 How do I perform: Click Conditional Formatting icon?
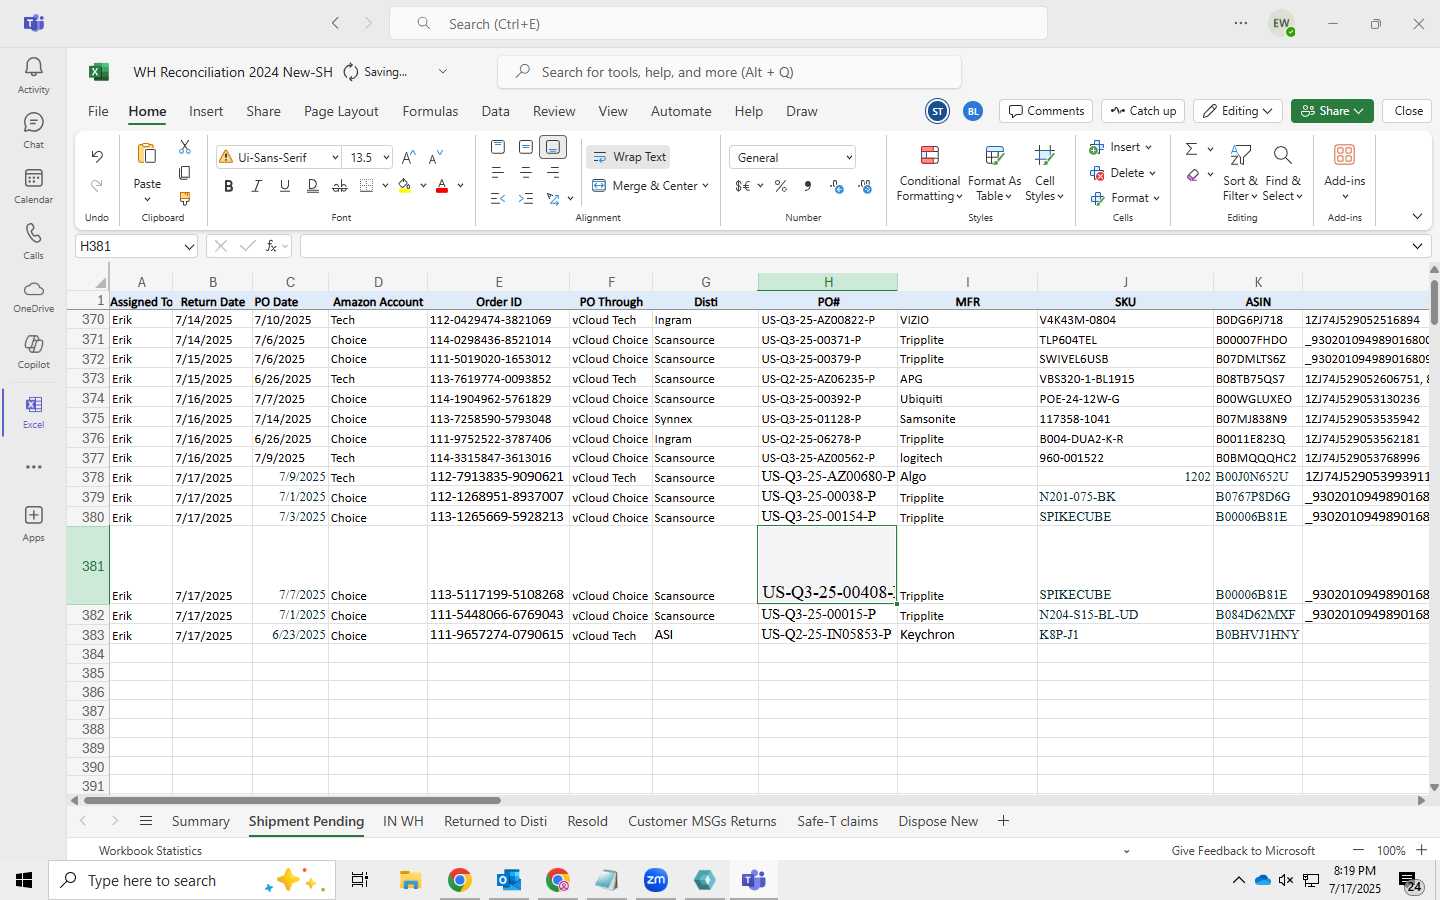pyautogui.click(x=929, y=155)
